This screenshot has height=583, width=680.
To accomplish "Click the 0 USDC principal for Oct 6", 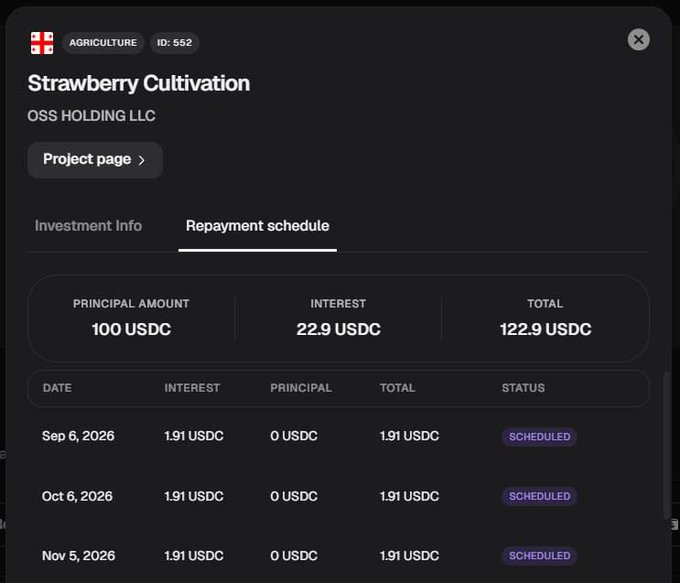I will click(x=294, y=496).
